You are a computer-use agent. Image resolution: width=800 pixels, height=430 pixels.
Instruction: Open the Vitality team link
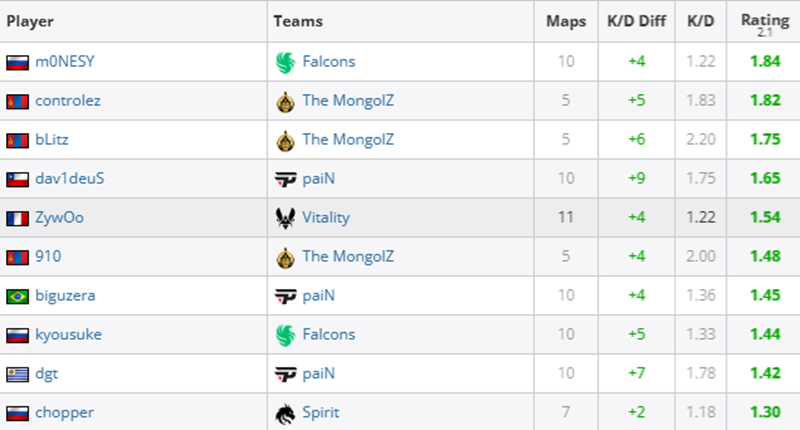coord(327,218)
